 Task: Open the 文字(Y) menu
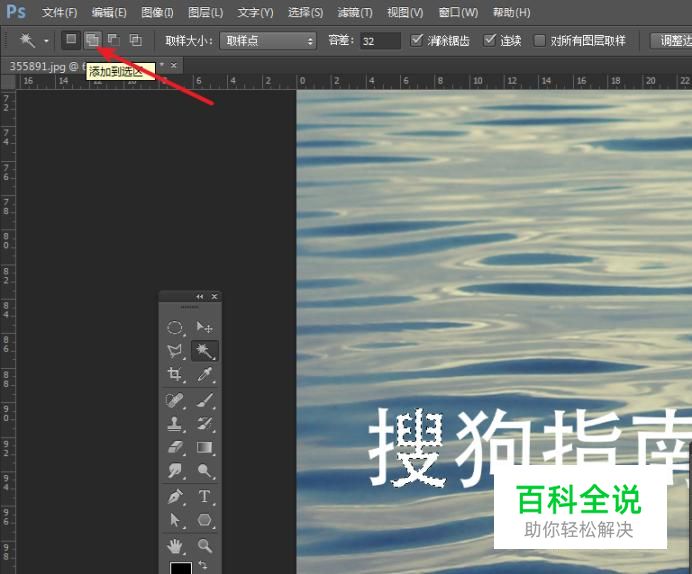coord(255,12)
